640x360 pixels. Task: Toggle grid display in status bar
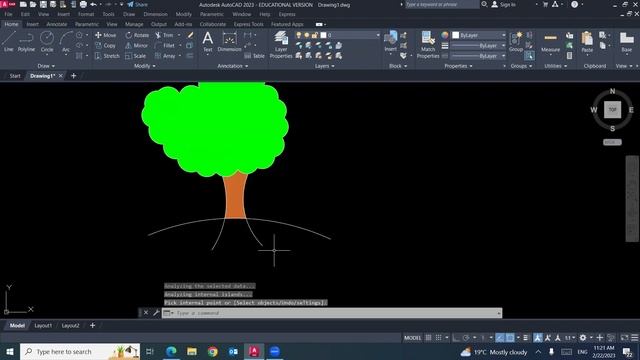pos(428,338)
